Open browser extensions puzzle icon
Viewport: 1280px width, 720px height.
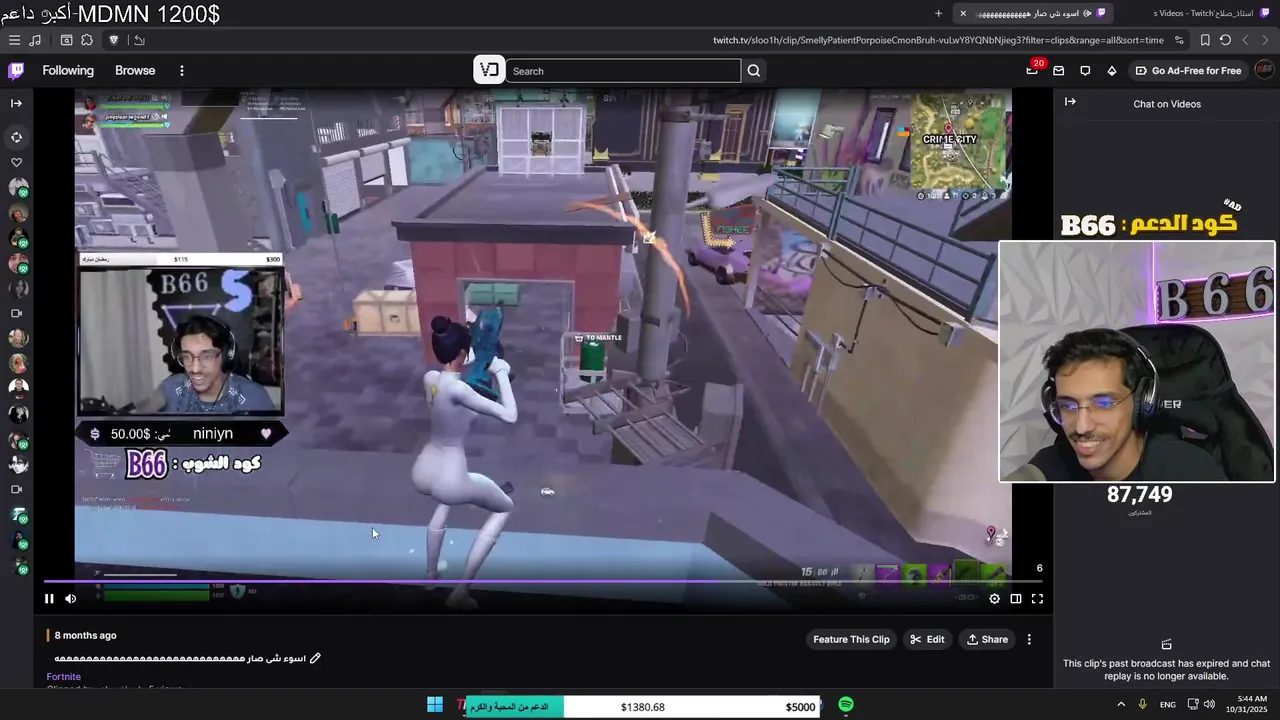(87, 40)
